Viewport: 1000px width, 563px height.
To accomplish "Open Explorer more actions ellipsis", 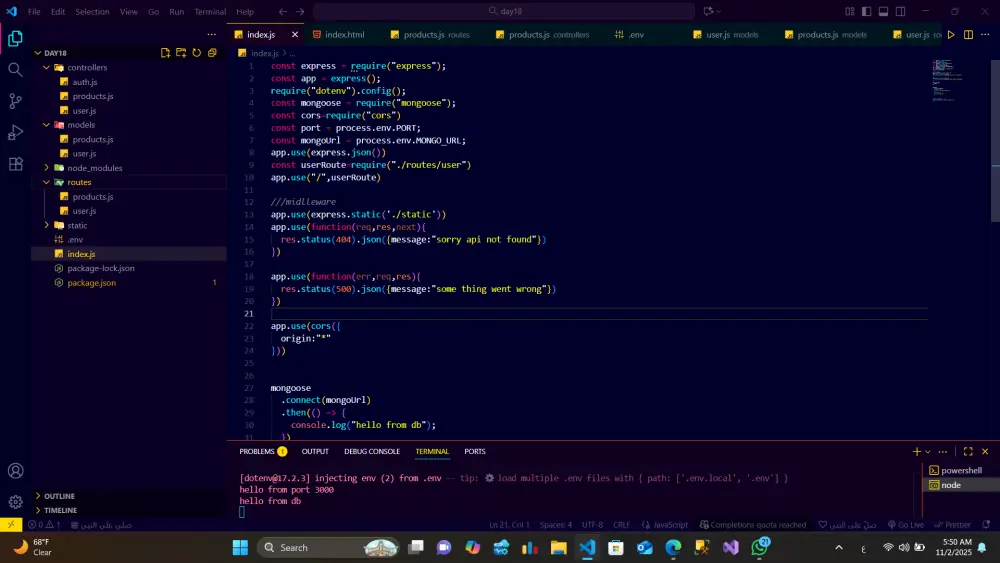I will tap(212, 34).
